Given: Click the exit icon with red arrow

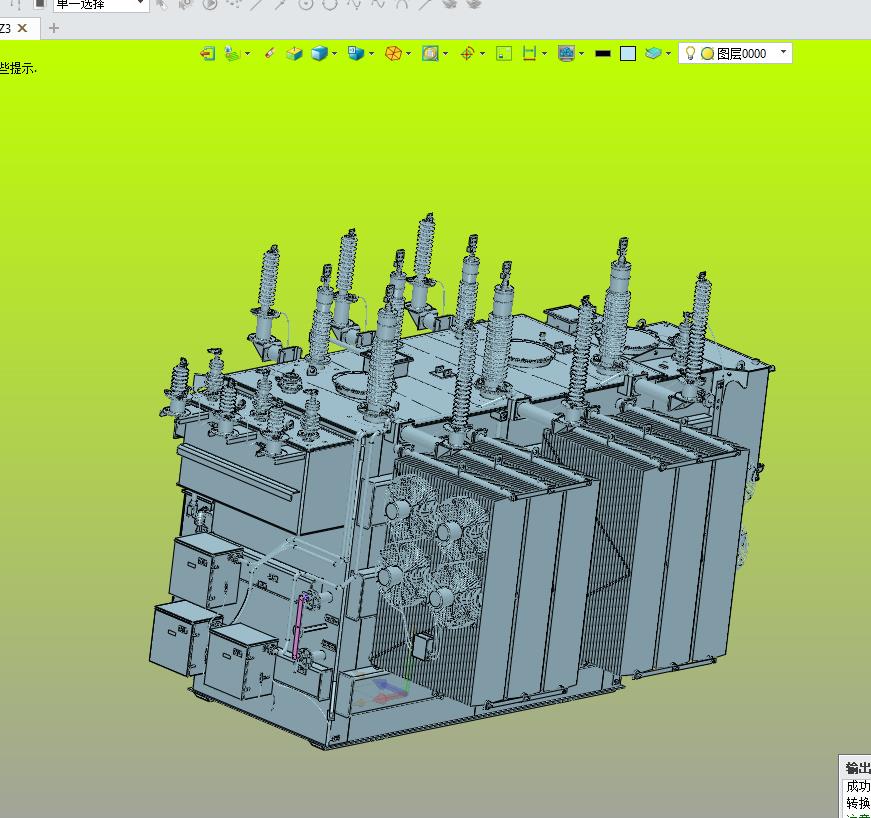Looking at the screenshot, I should point(207,53).
